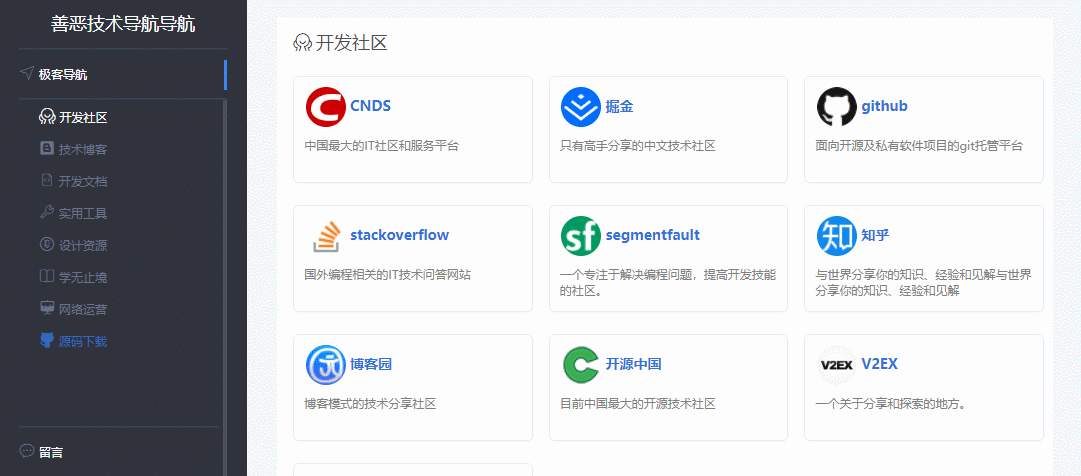The image size is (1081, 476).
Task: Go to 设计资源 in sidebar
Action: pos(82,246)
